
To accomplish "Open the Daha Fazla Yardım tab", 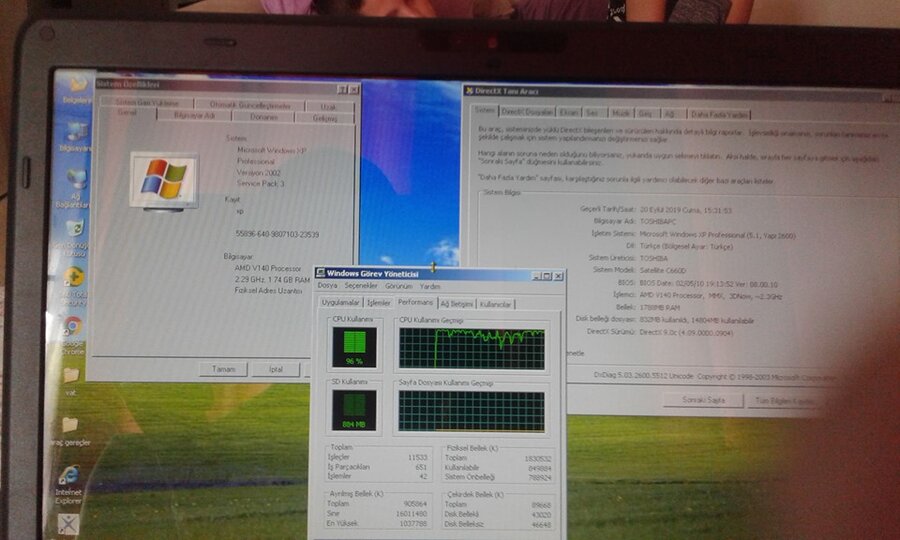I will (x=719, y=115).
